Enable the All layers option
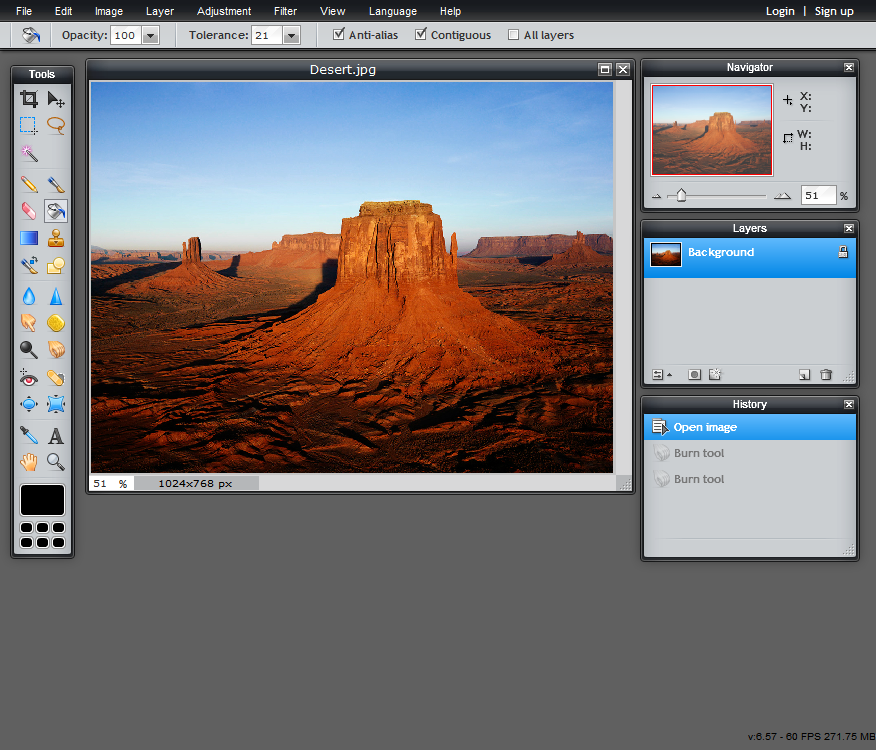Image resolution: width=876 pixels, height=750 pixels. point(511,34)
